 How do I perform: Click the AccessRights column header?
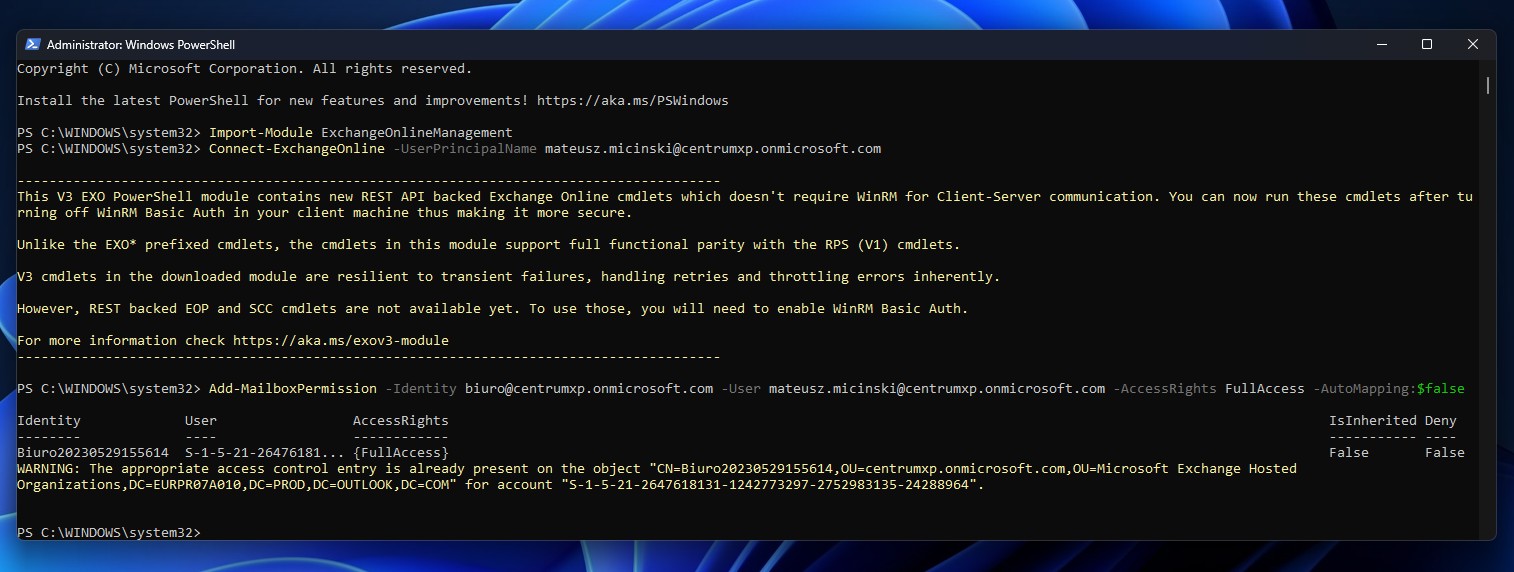click(x=401, y=420)
